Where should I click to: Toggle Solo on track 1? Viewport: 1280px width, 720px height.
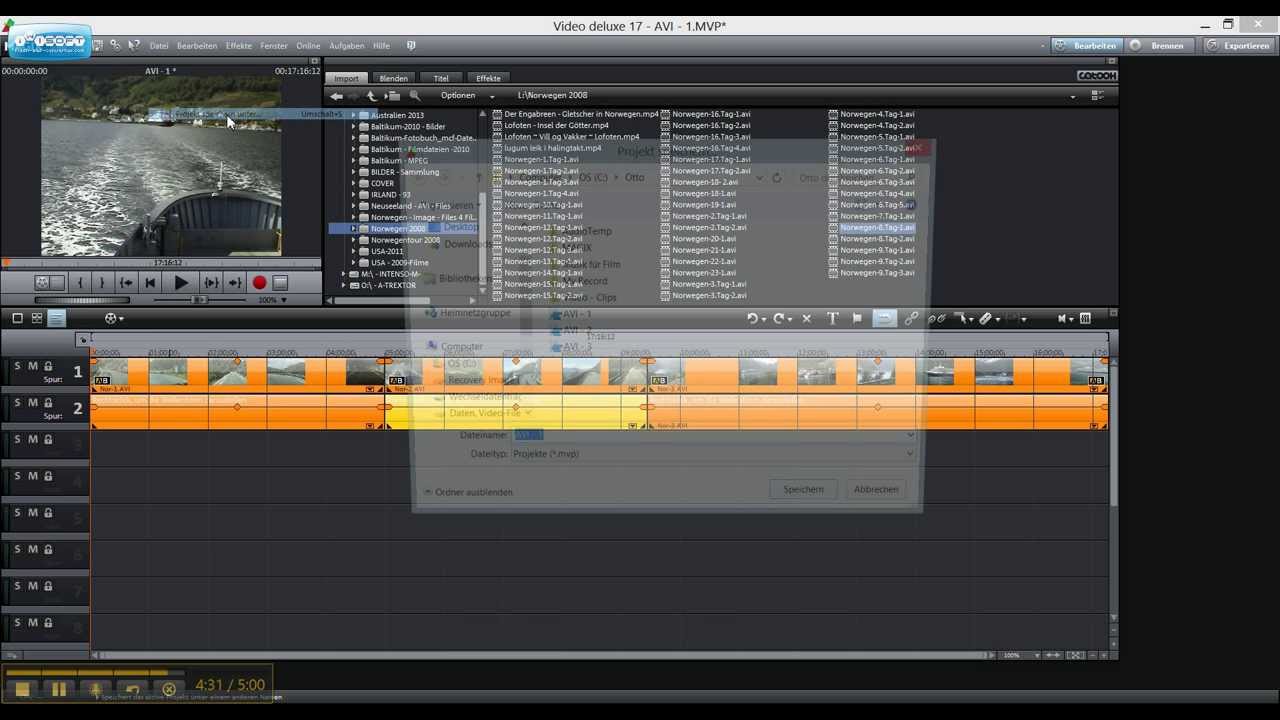[x=17, y=366]
